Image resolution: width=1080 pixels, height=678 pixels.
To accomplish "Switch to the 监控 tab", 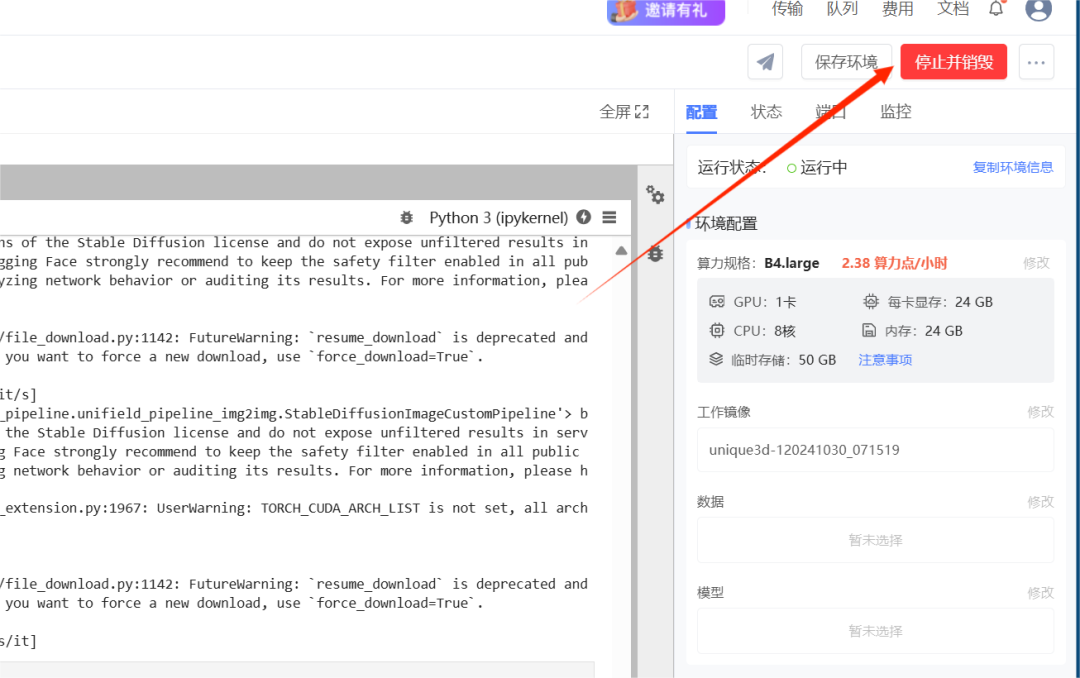I will coord(895,112).
